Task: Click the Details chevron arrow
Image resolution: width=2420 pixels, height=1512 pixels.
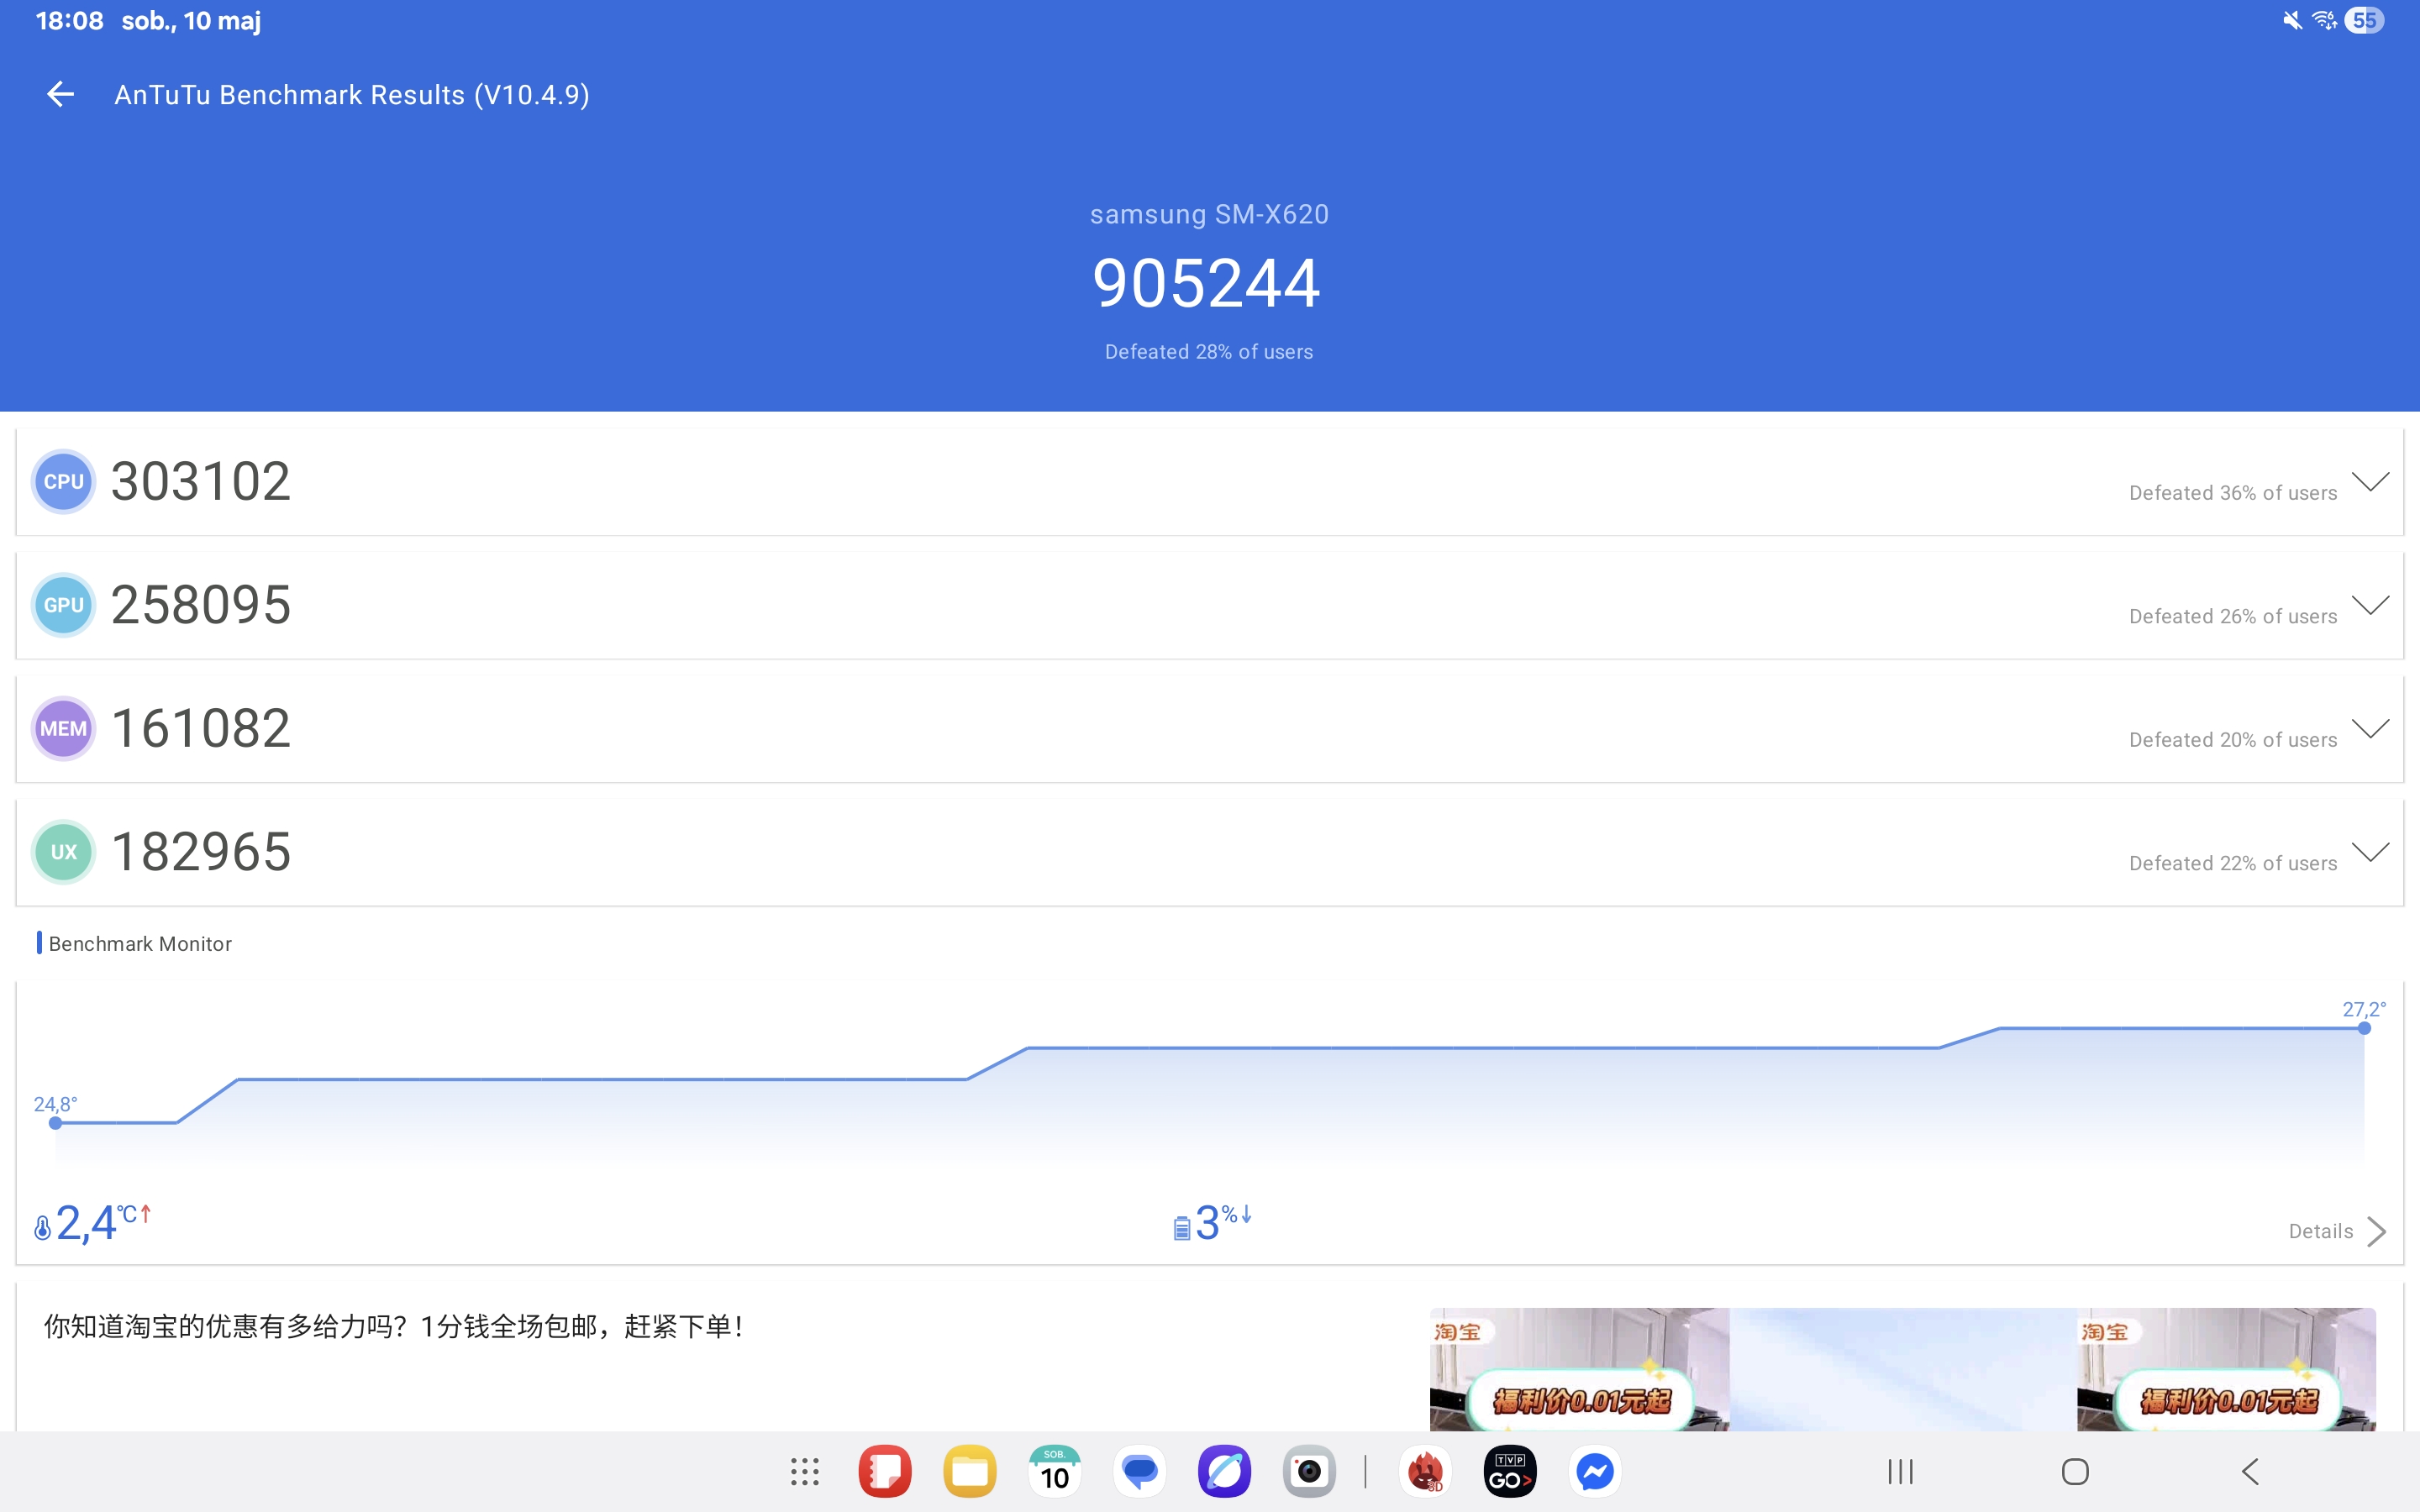Action: coord(2377,1232)
